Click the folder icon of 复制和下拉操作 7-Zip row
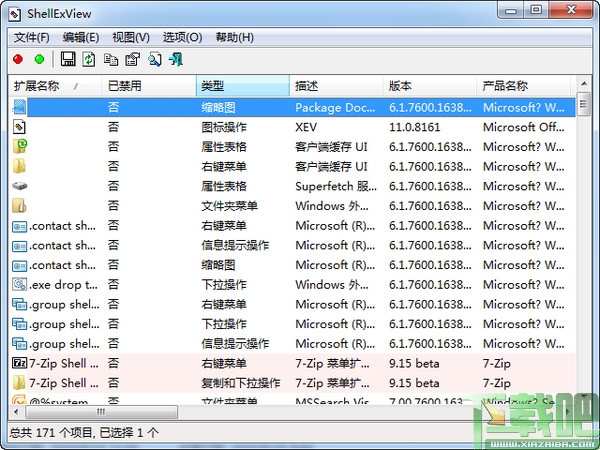Image resolution: width=600 pixels, height=450 pixels. (19, 383)
